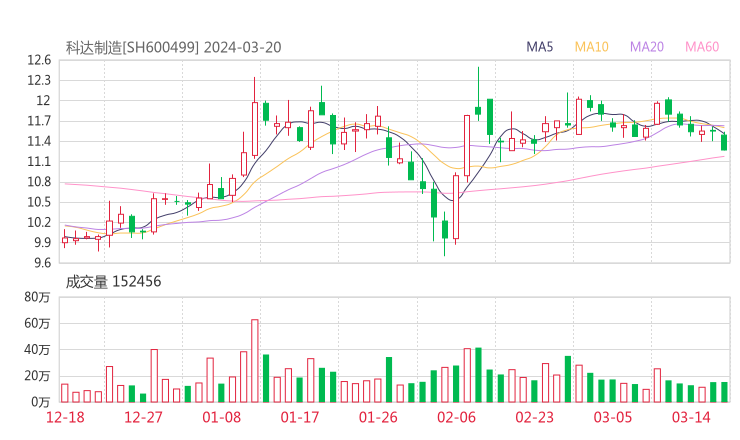The height and width of the screenshot is (440, 740).
Task: Click the 12.3 price axis label
Action: click(x=39, y=80)
